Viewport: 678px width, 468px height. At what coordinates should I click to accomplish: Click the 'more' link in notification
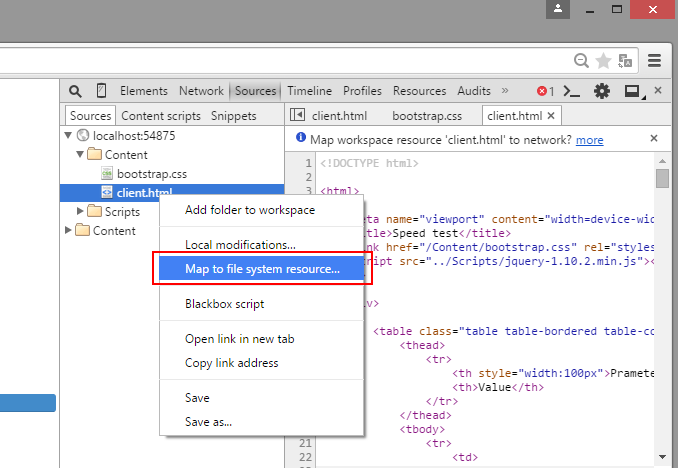click(x=589, y=140)
